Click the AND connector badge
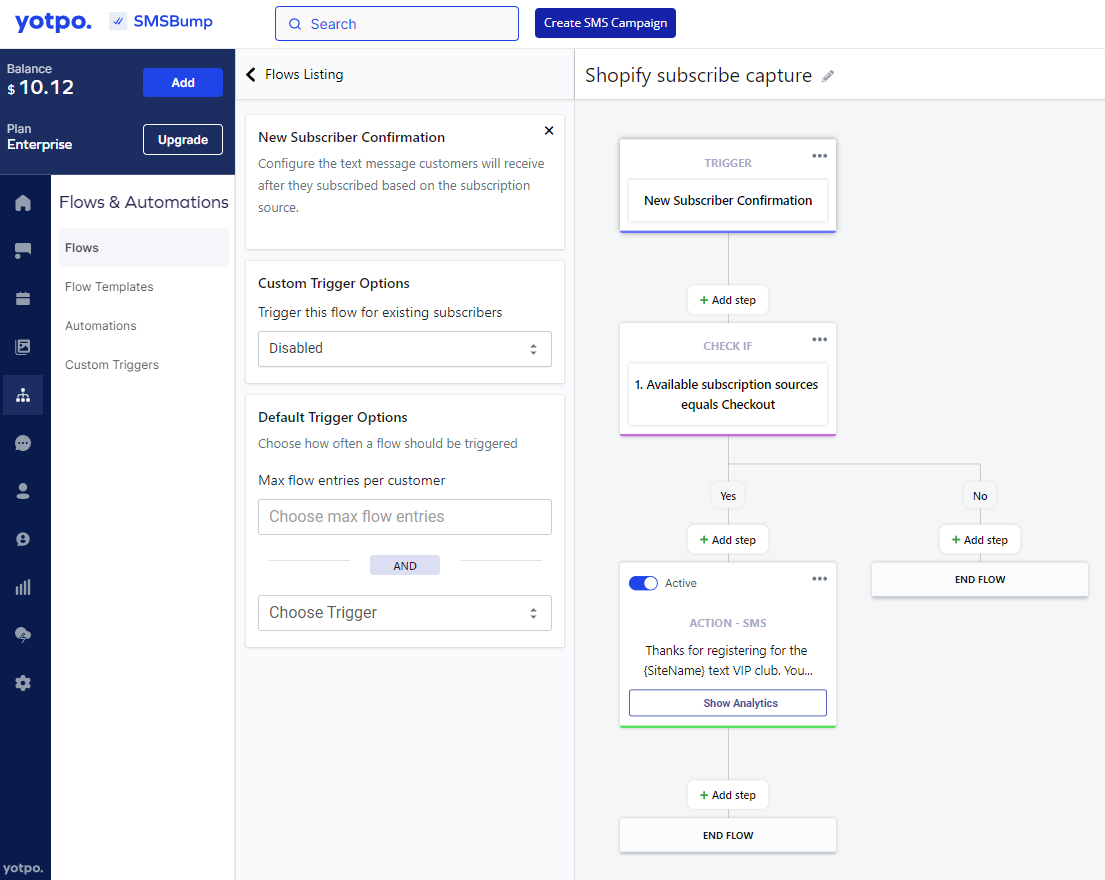Viewport: 1105px width, 880px height. pos(405,566)
